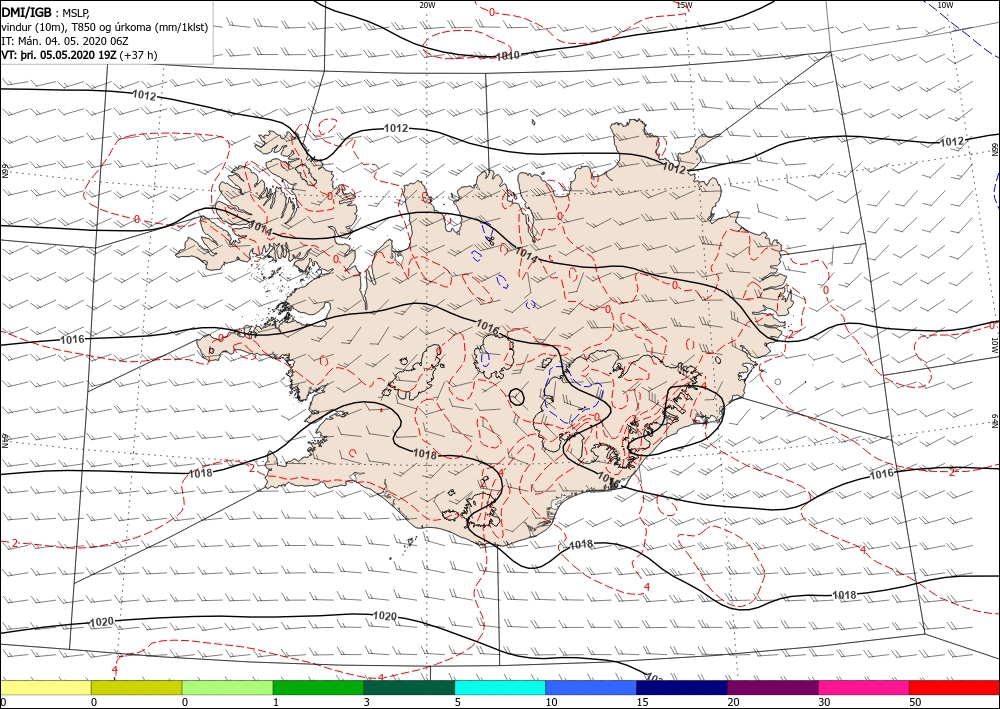The height and width of the screenshot is (709, 1000).
Task: Select the red 50 mm legend swatch
Action: [954, 687]
